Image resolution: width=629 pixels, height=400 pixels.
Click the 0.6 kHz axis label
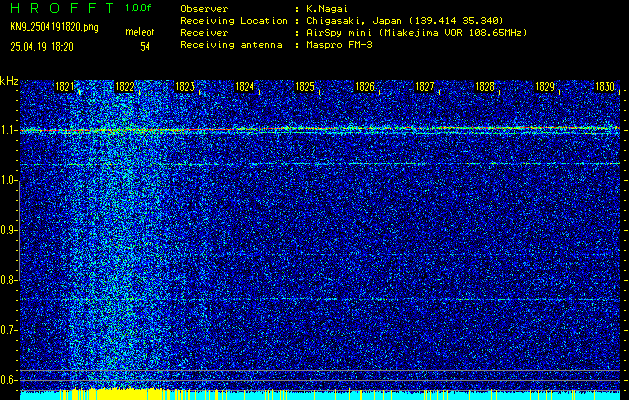coord(8,380)
